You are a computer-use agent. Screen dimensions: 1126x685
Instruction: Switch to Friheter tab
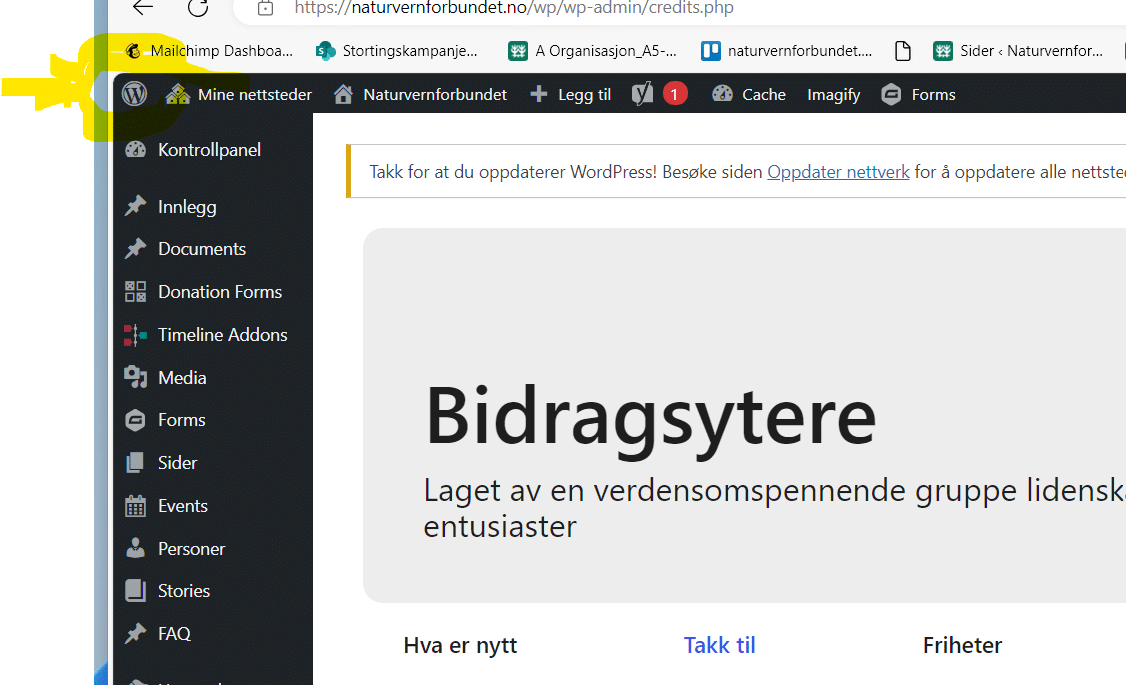[x=962, y=645]
